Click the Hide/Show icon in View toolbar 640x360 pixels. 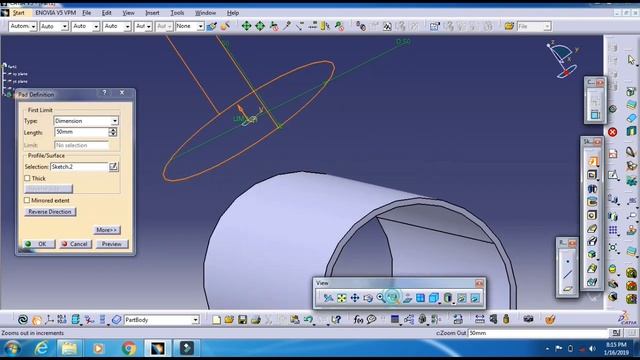click(462, 298)
